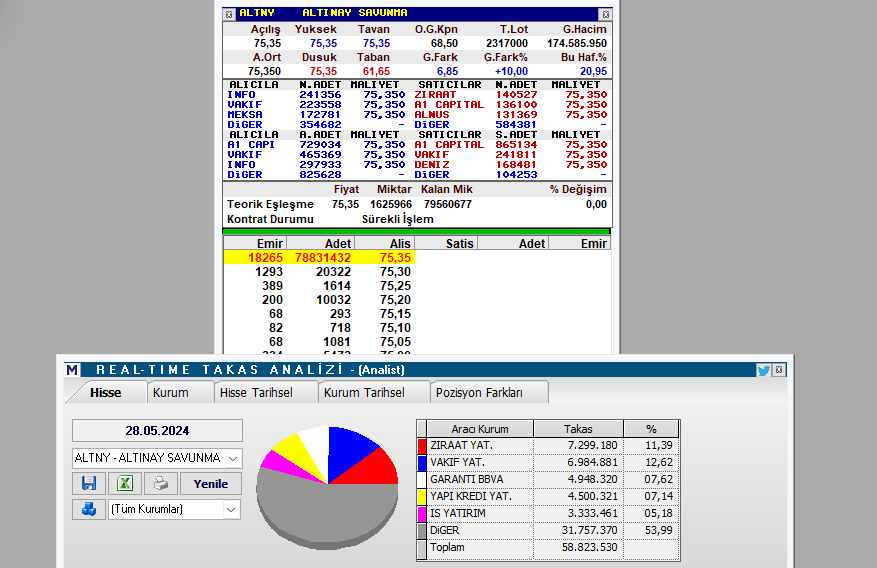
Task: Click the Twitter bird icon in Takas Analizi title
Action: (x=763, y=370)
